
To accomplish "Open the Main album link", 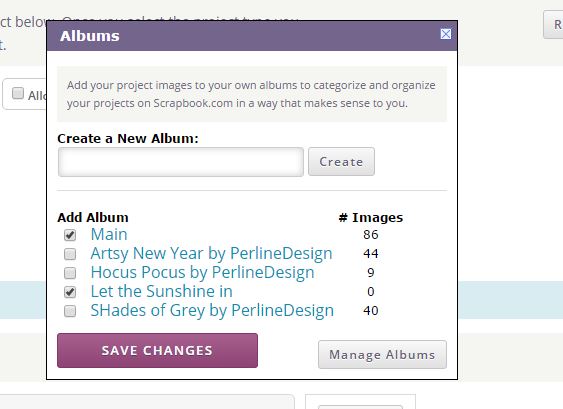I will pos(109,234).
